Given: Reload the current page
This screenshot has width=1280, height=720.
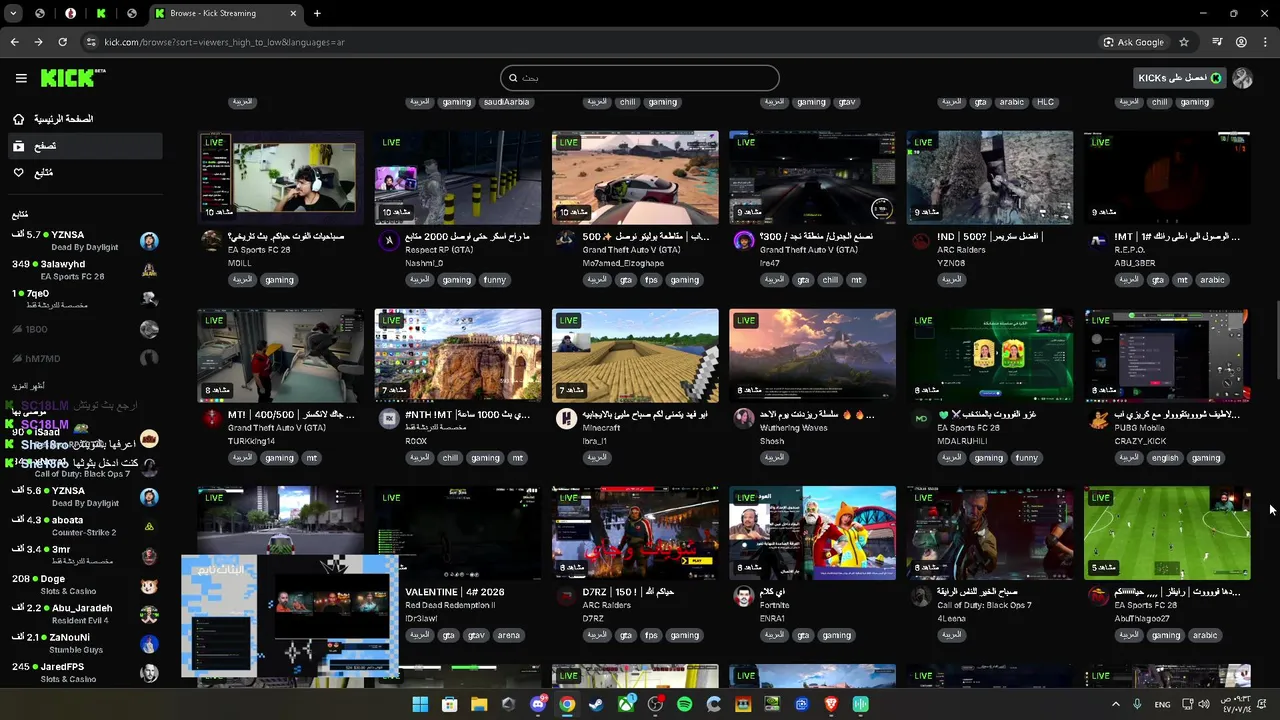Looking at the screenshot, I should click(62, 42).
